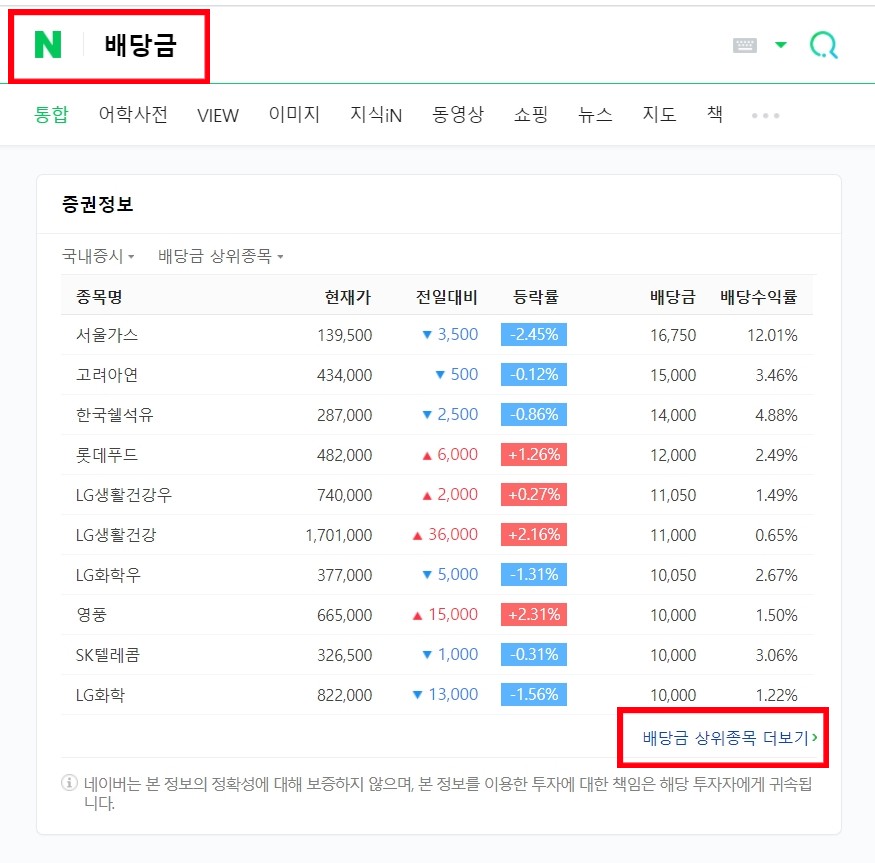Screen dimensions: 875x863
Task: Click the info icon beside the disclaimer
Action: point(69,783)
